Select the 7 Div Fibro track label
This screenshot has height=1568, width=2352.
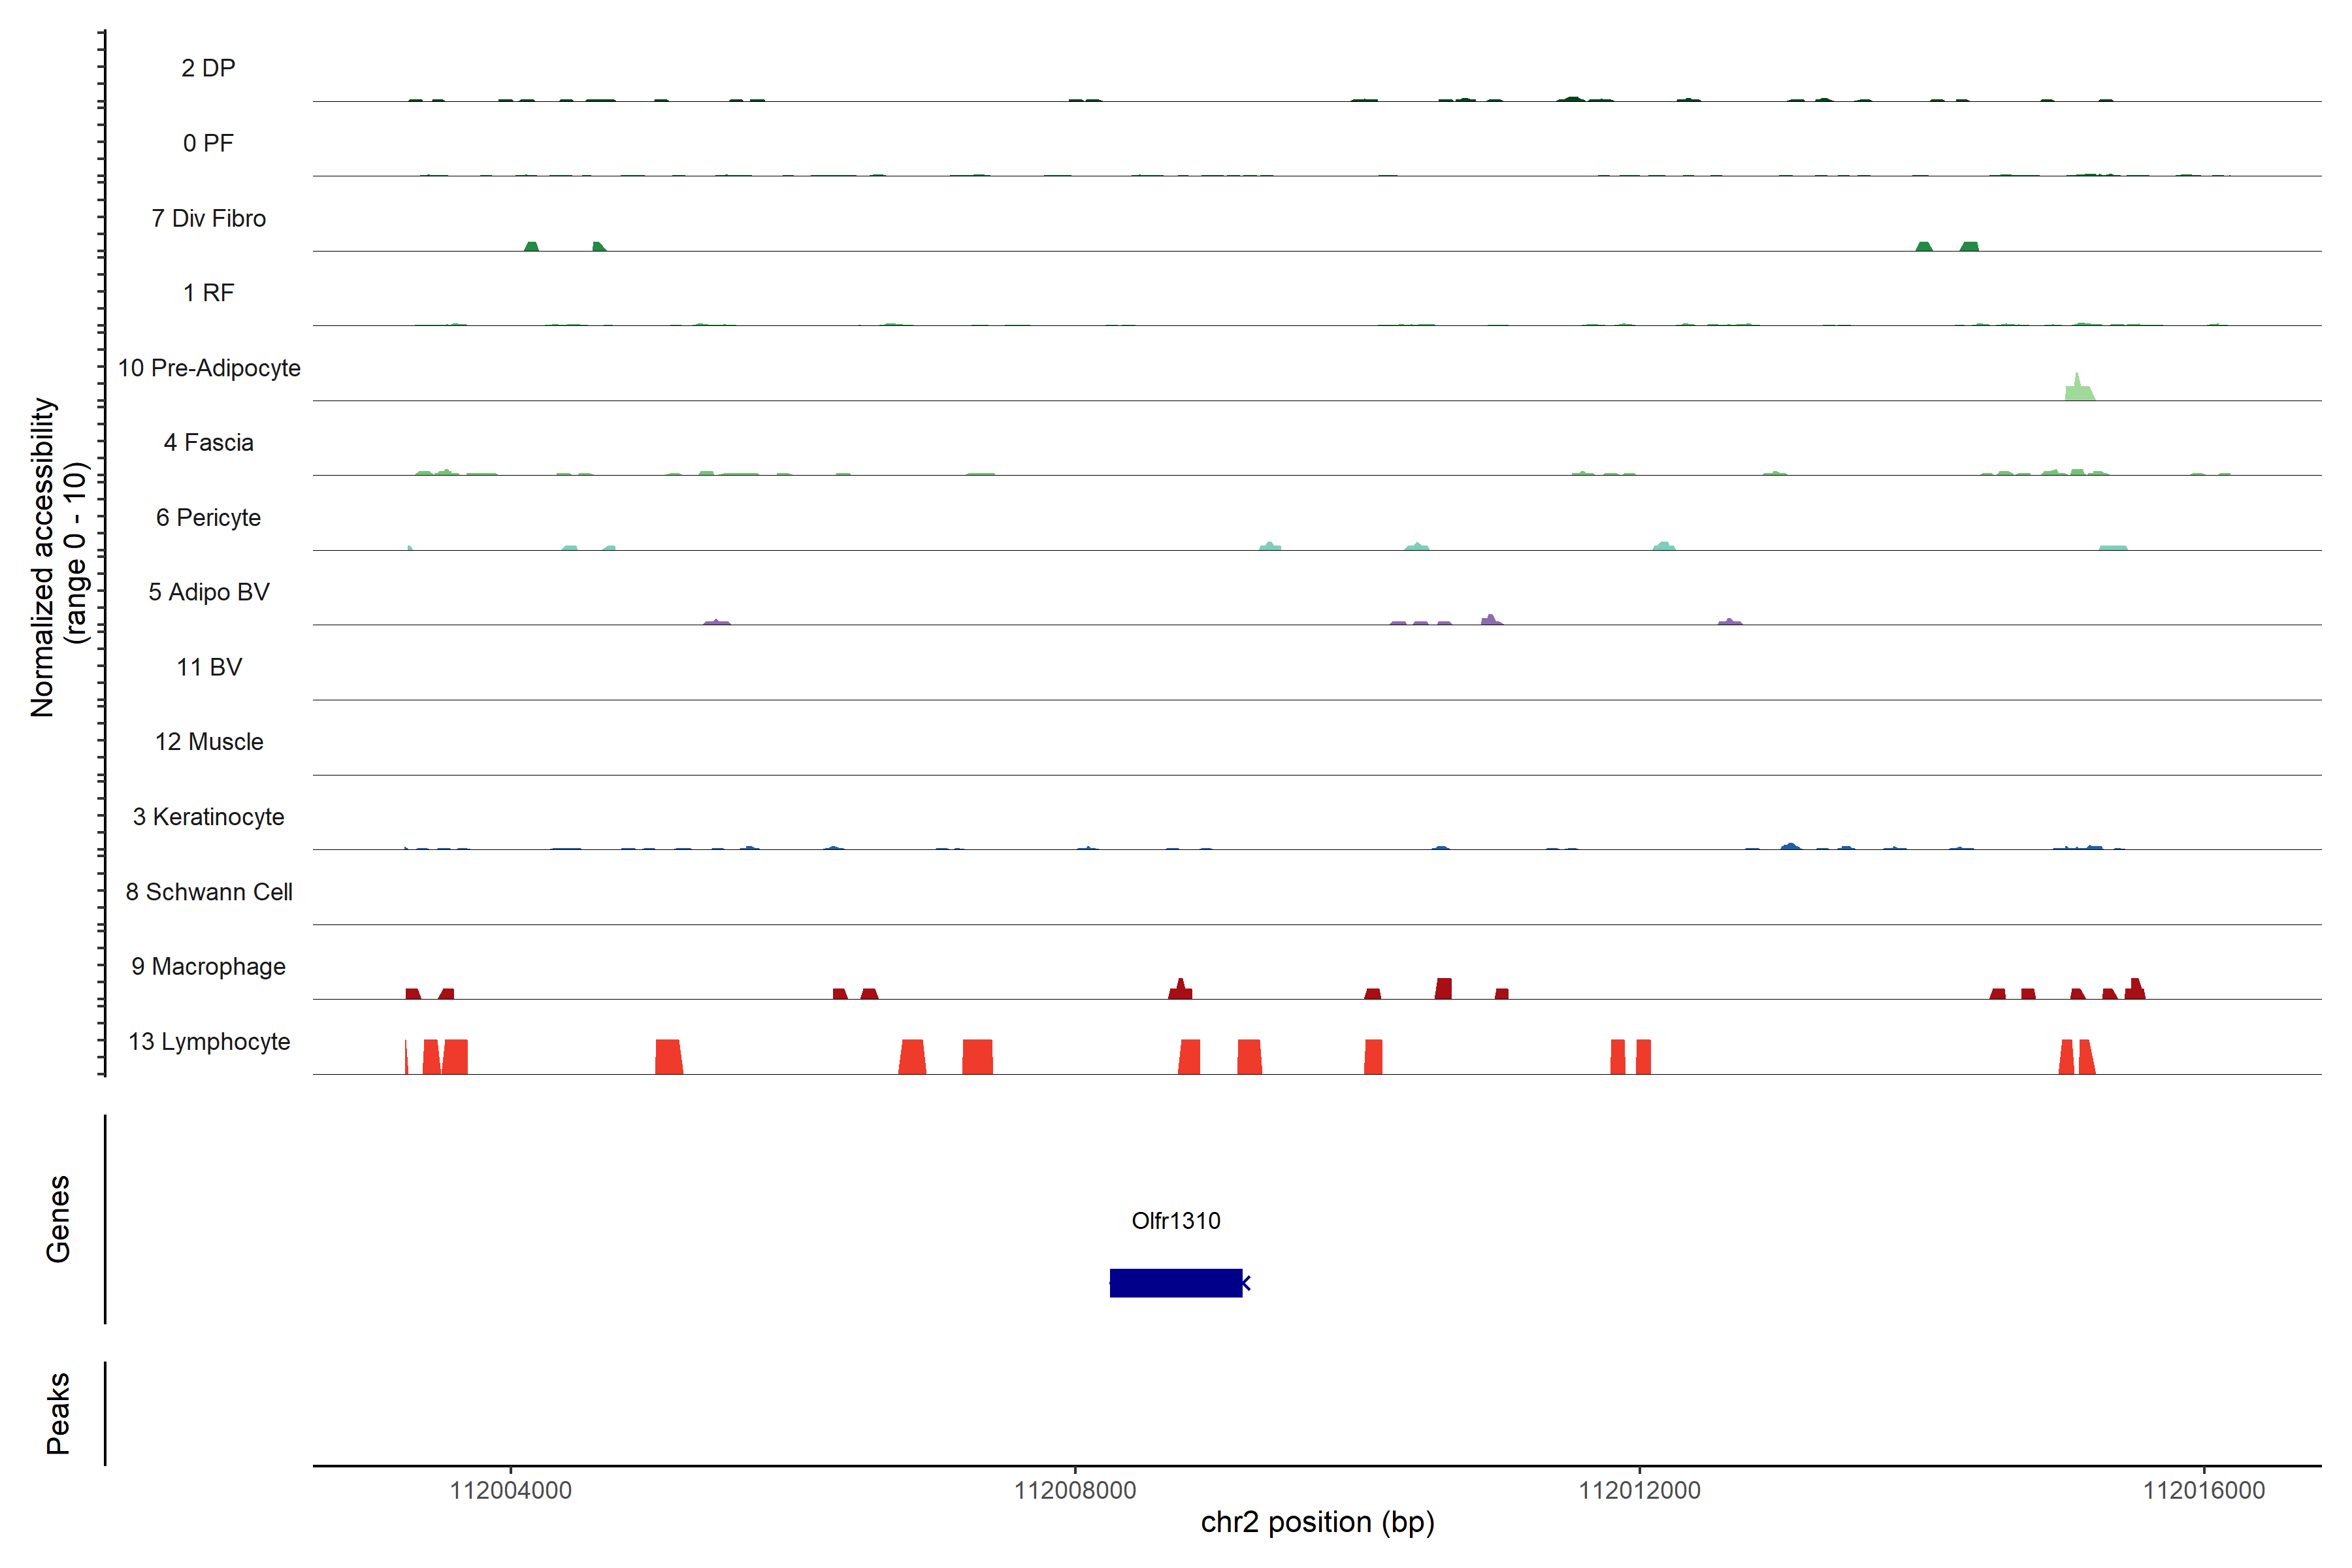click(x=208, y=218)
